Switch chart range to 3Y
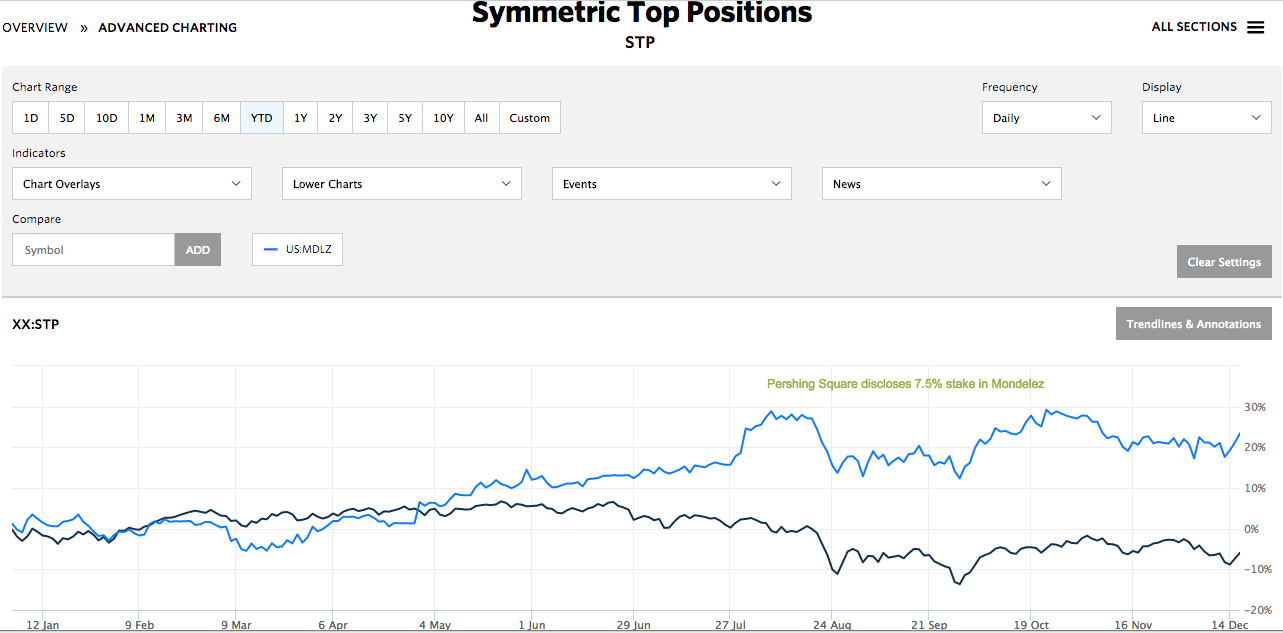The height and width of the screenshot is (633, 1283). (x=370, y=118)
